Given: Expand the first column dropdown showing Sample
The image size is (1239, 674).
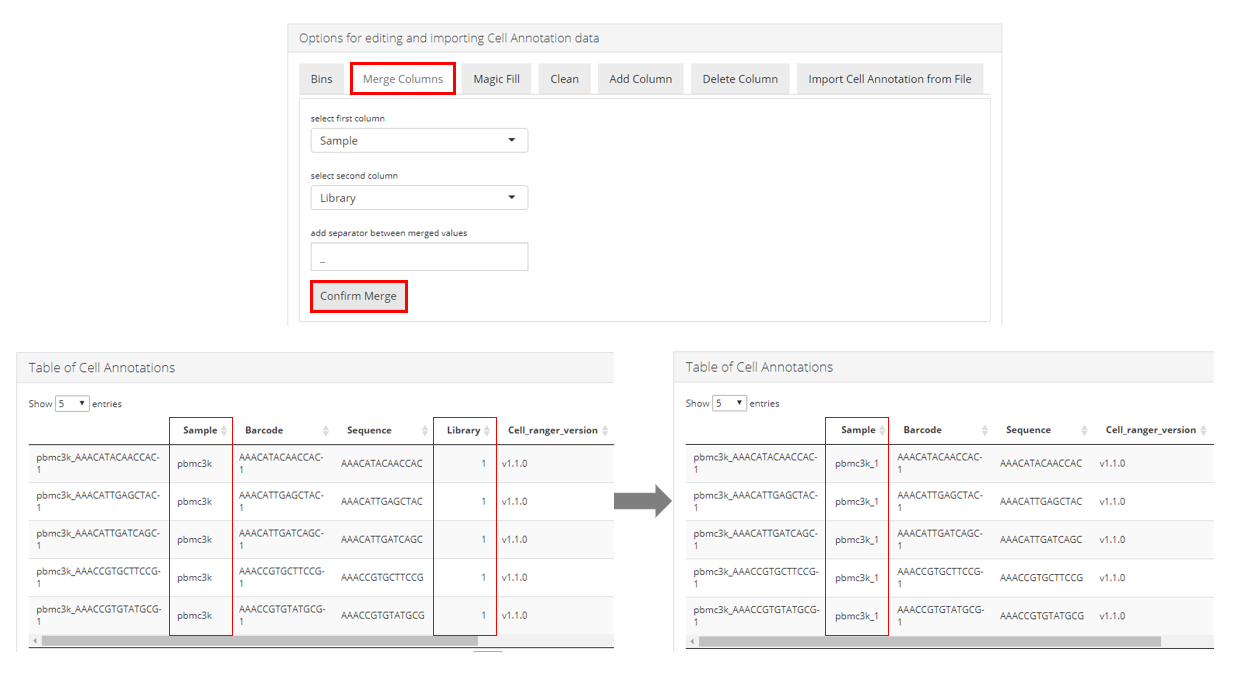Looking at the screenshot, I should click(419, 141).
